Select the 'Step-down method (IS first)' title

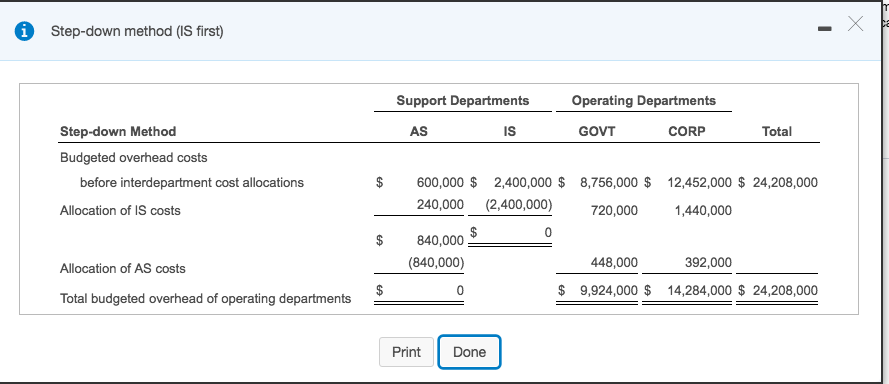[x=137, y=31]
